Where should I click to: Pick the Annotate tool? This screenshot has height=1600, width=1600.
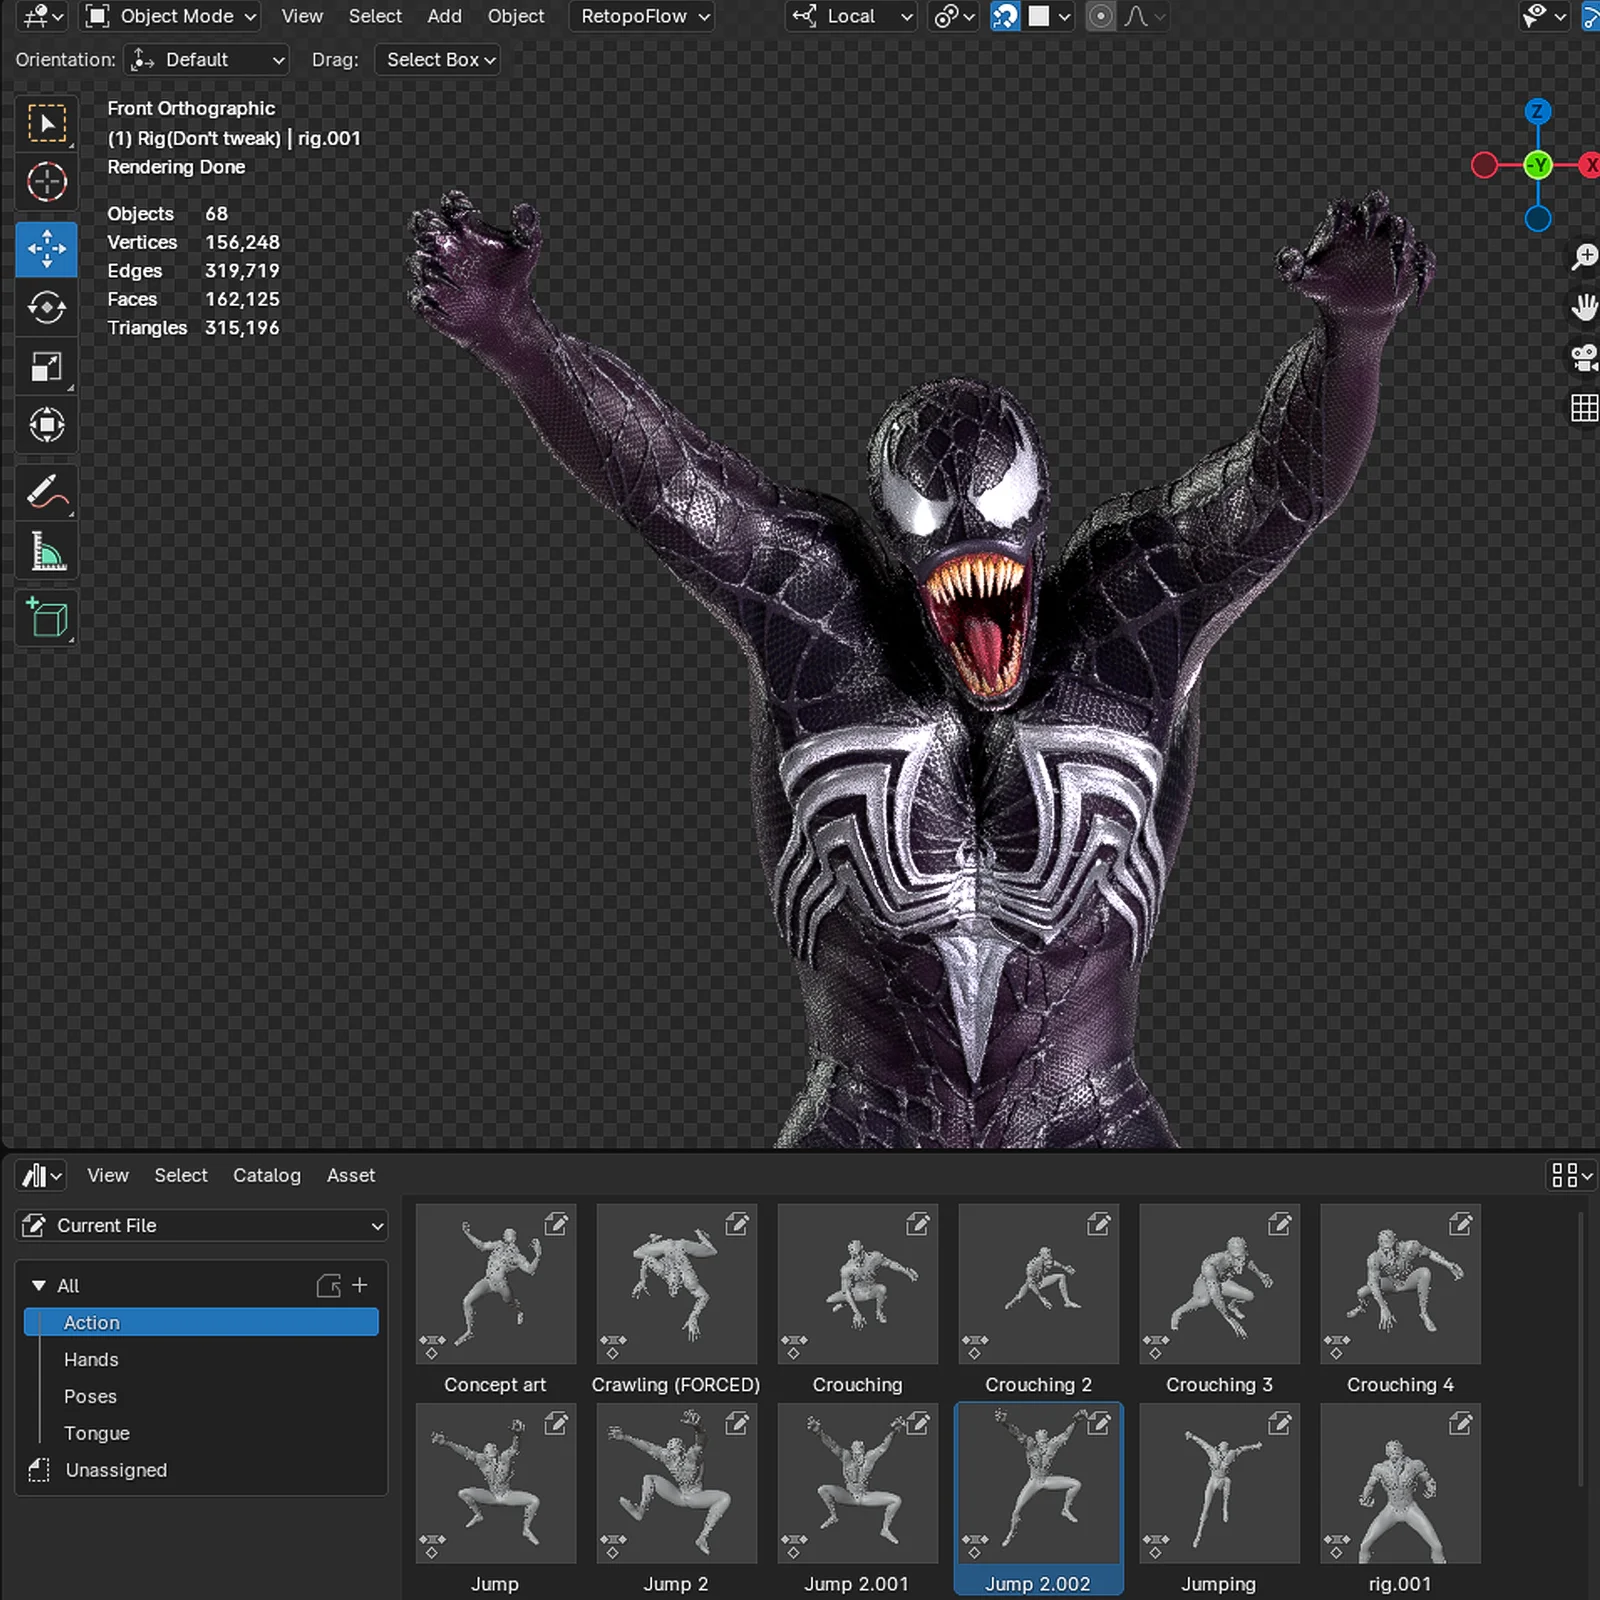46,490
